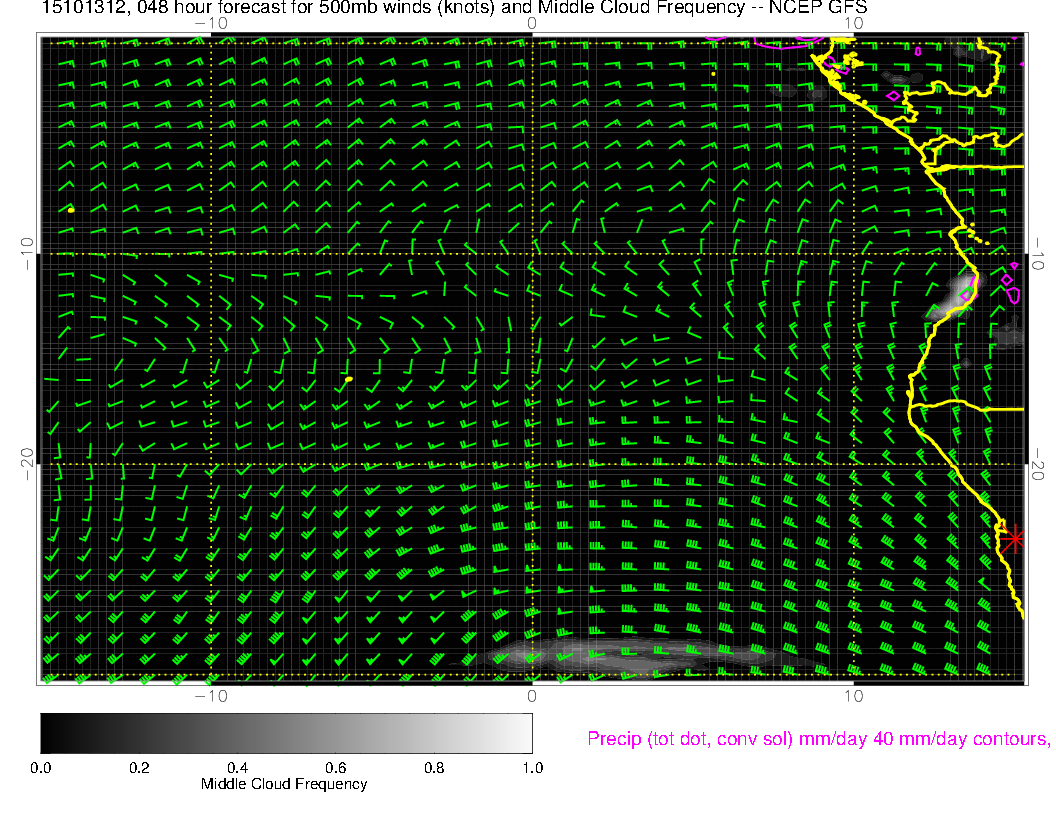
Task: Click the yellow island dot near the left map edge
Action: pyautogui.click(x=71, y=210)
